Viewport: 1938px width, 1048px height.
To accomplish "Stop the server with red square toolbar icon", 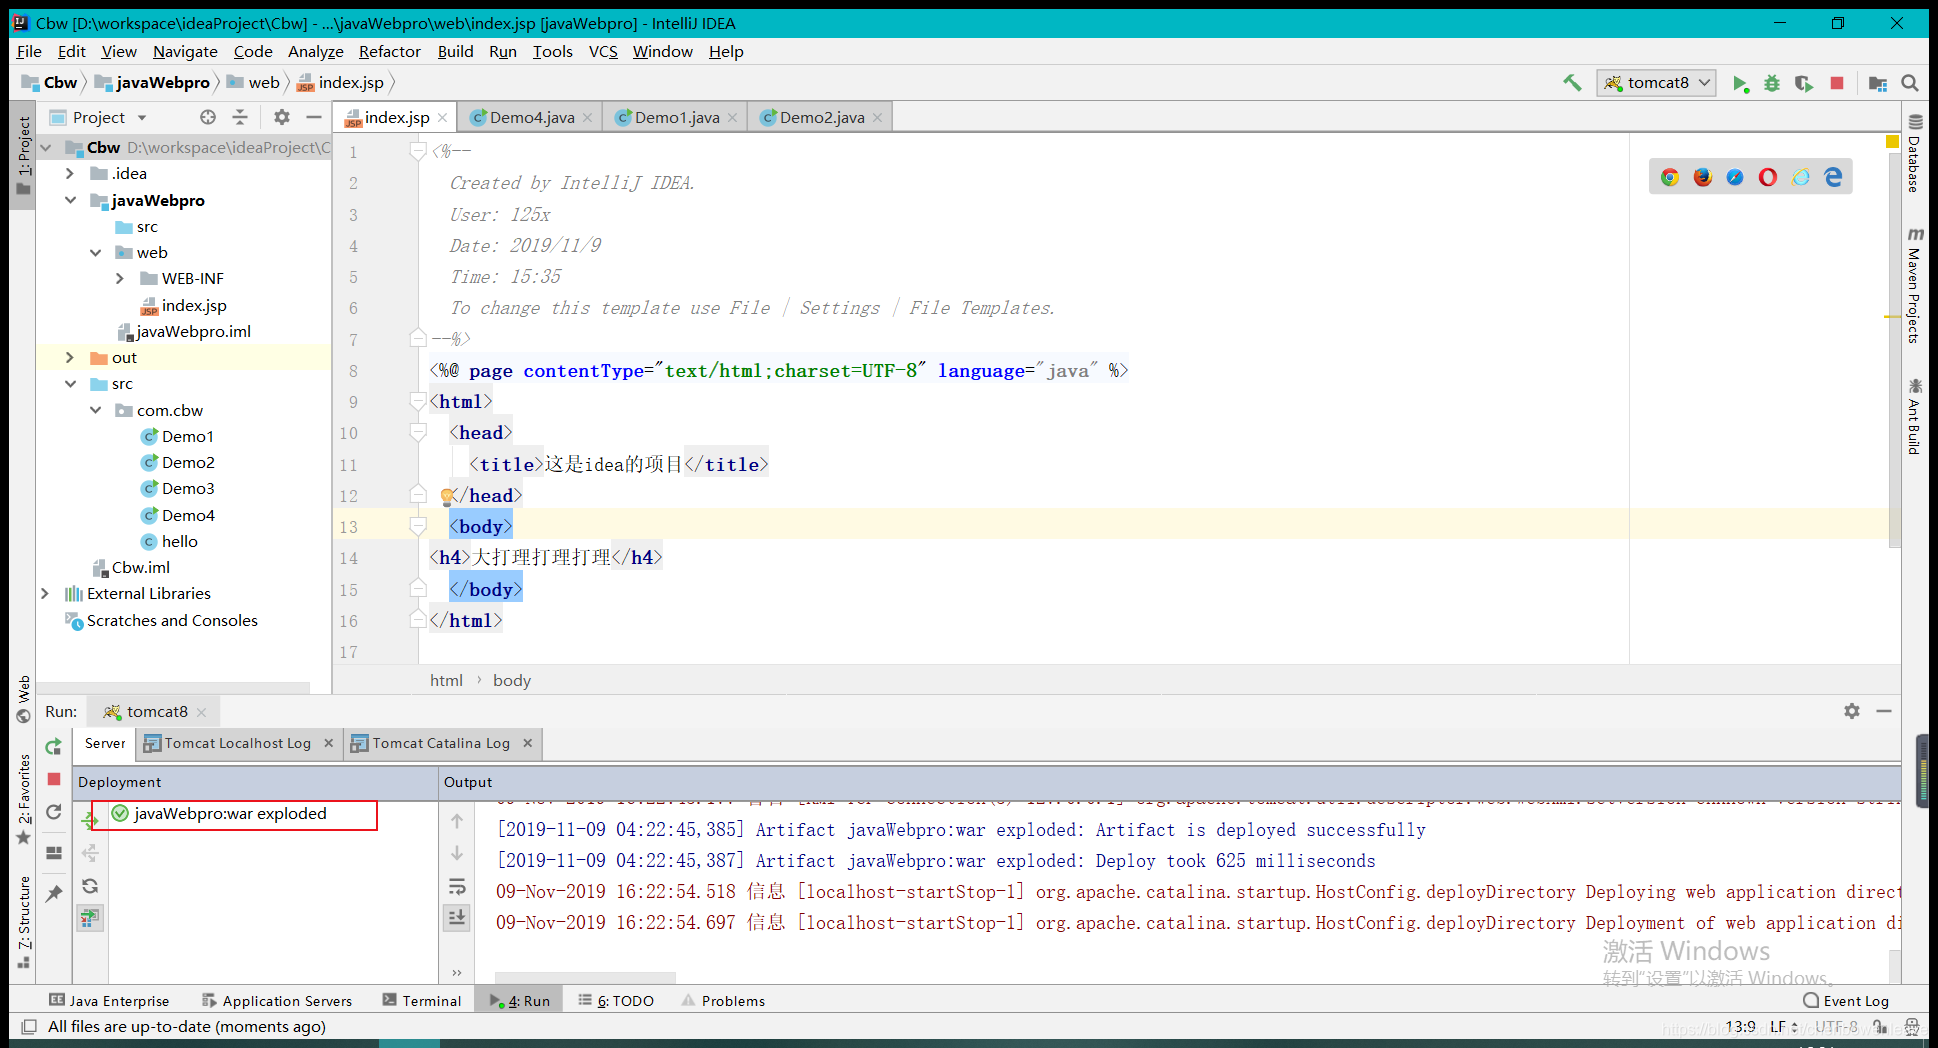I will click(1837, 83).
